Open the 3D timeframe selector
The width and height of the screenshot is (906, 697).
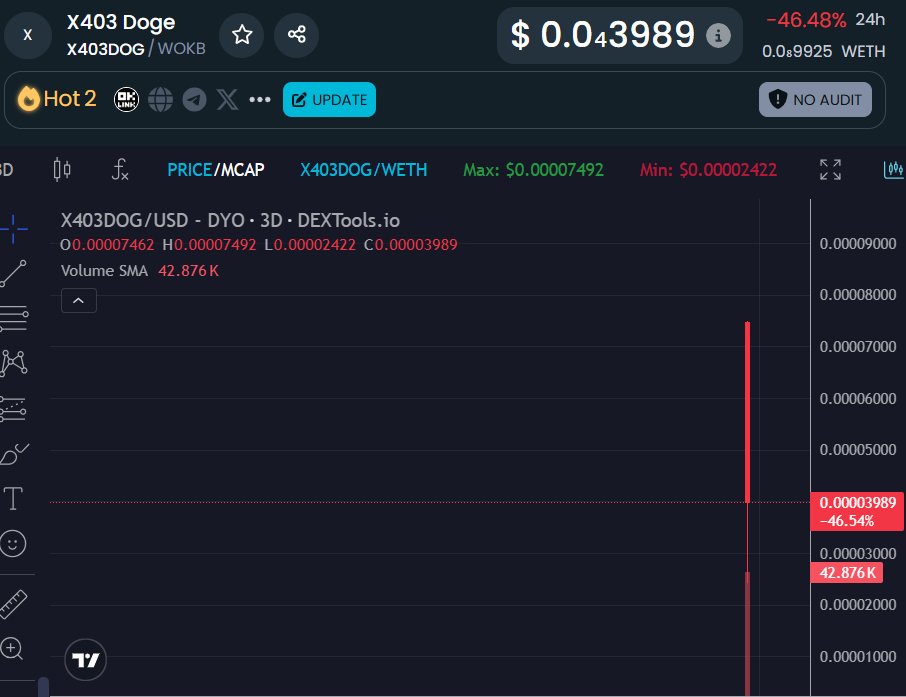(6, 169)
